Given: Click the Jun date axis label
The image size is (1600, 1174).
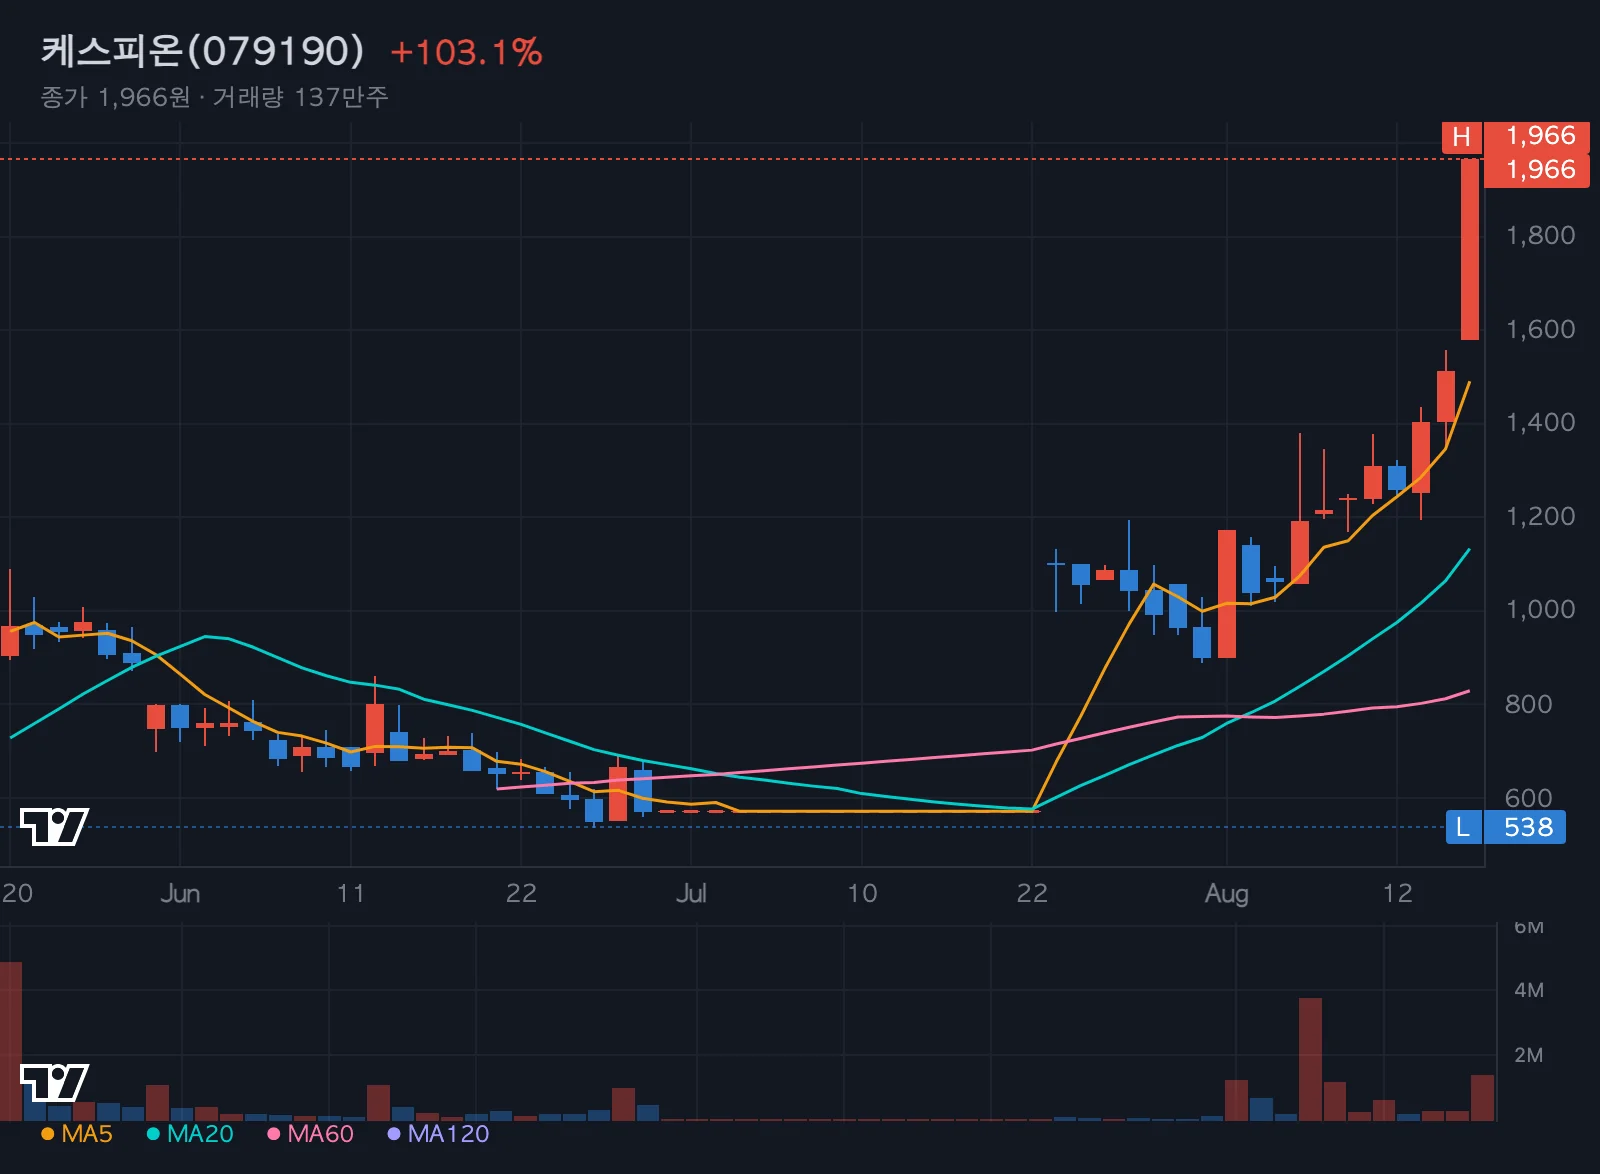Looking at the screenshot, I should pos(180,893).
